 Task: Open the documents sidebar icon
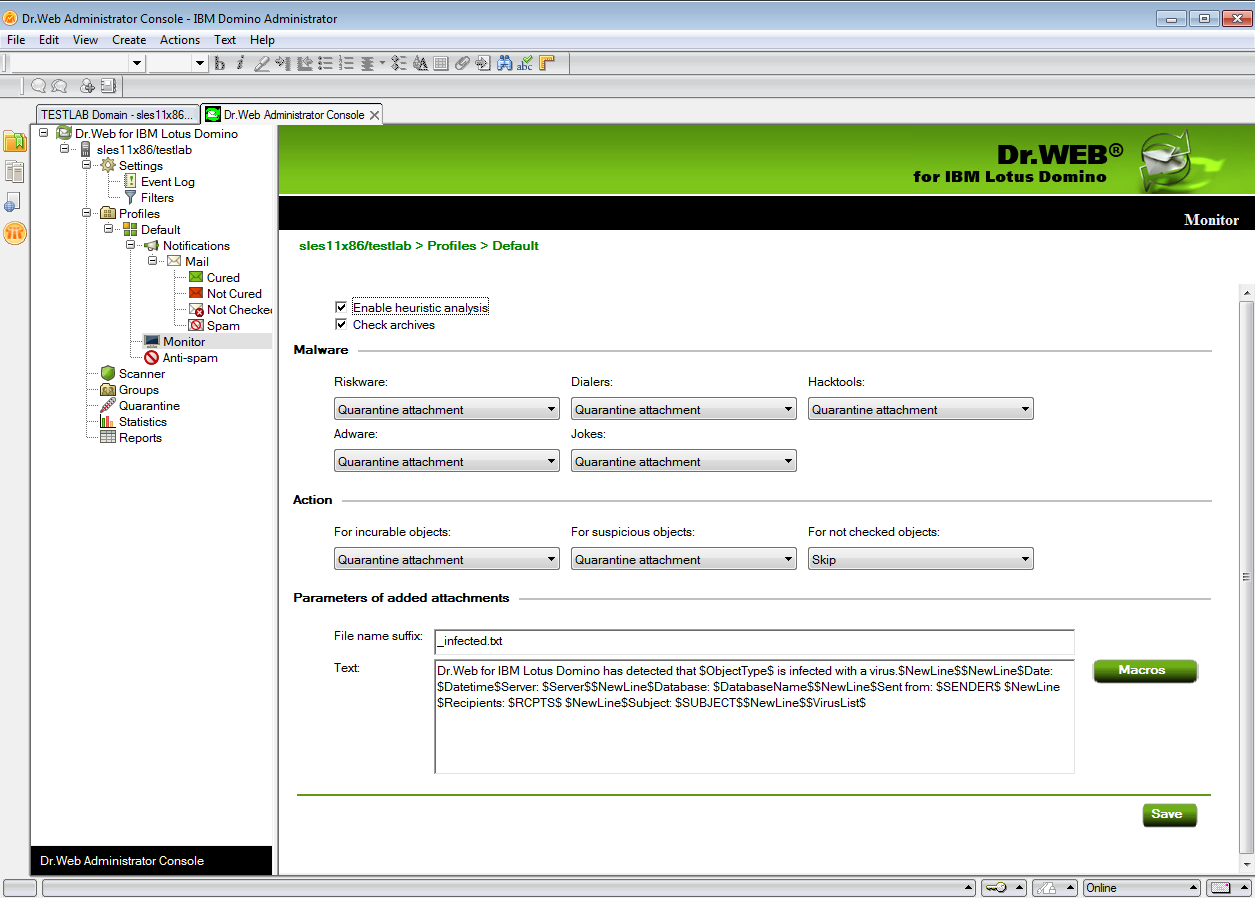(x=15, y=171)
